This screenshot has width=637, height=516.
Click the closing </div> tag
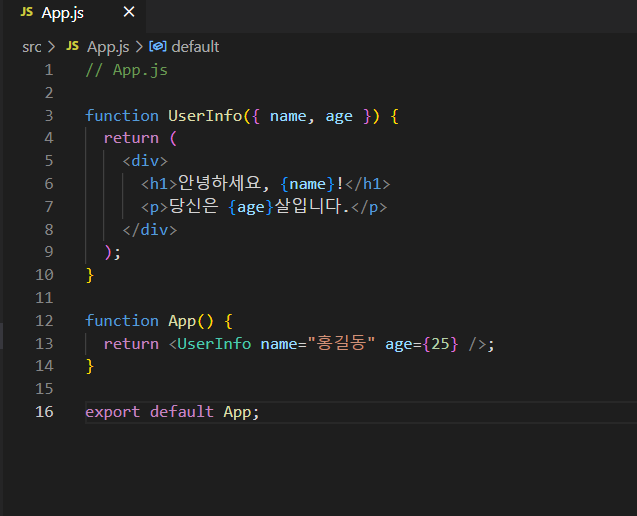click(x=150, y=230)
